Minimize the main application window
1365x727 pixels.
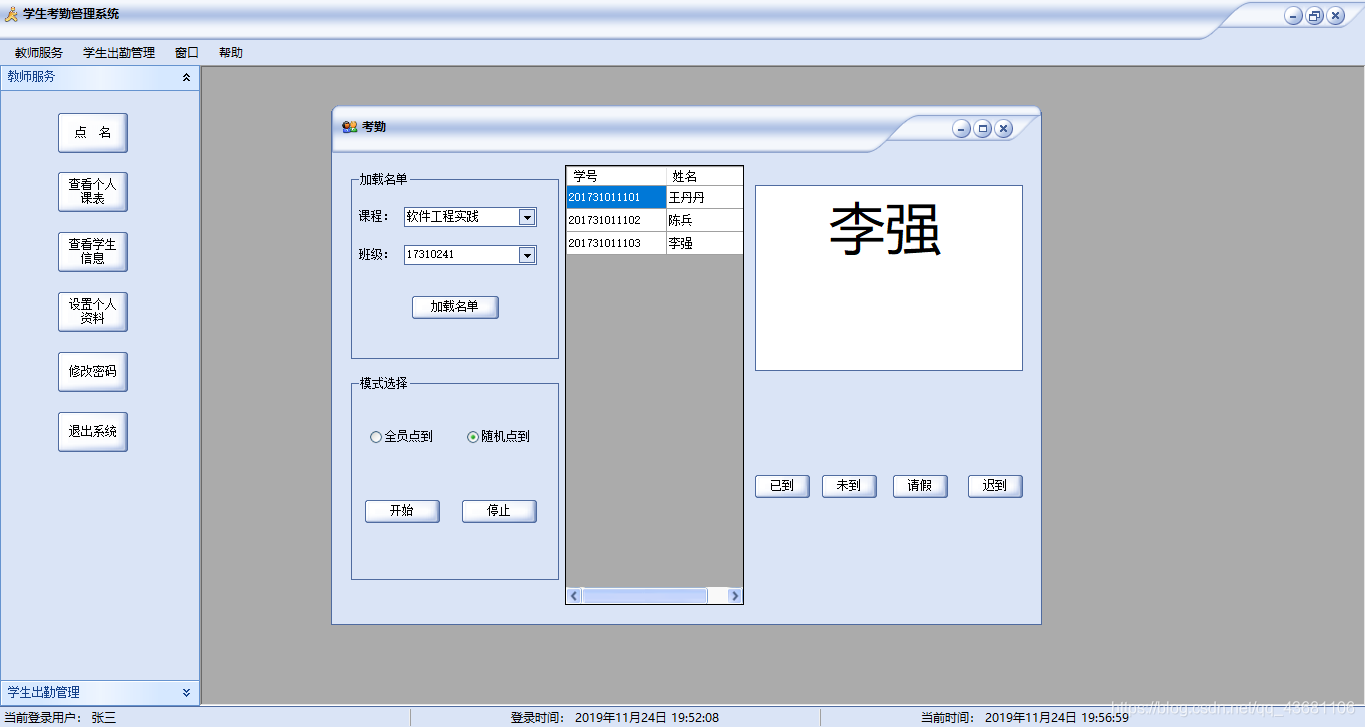pyautogui.click(x=1293, y=16)
